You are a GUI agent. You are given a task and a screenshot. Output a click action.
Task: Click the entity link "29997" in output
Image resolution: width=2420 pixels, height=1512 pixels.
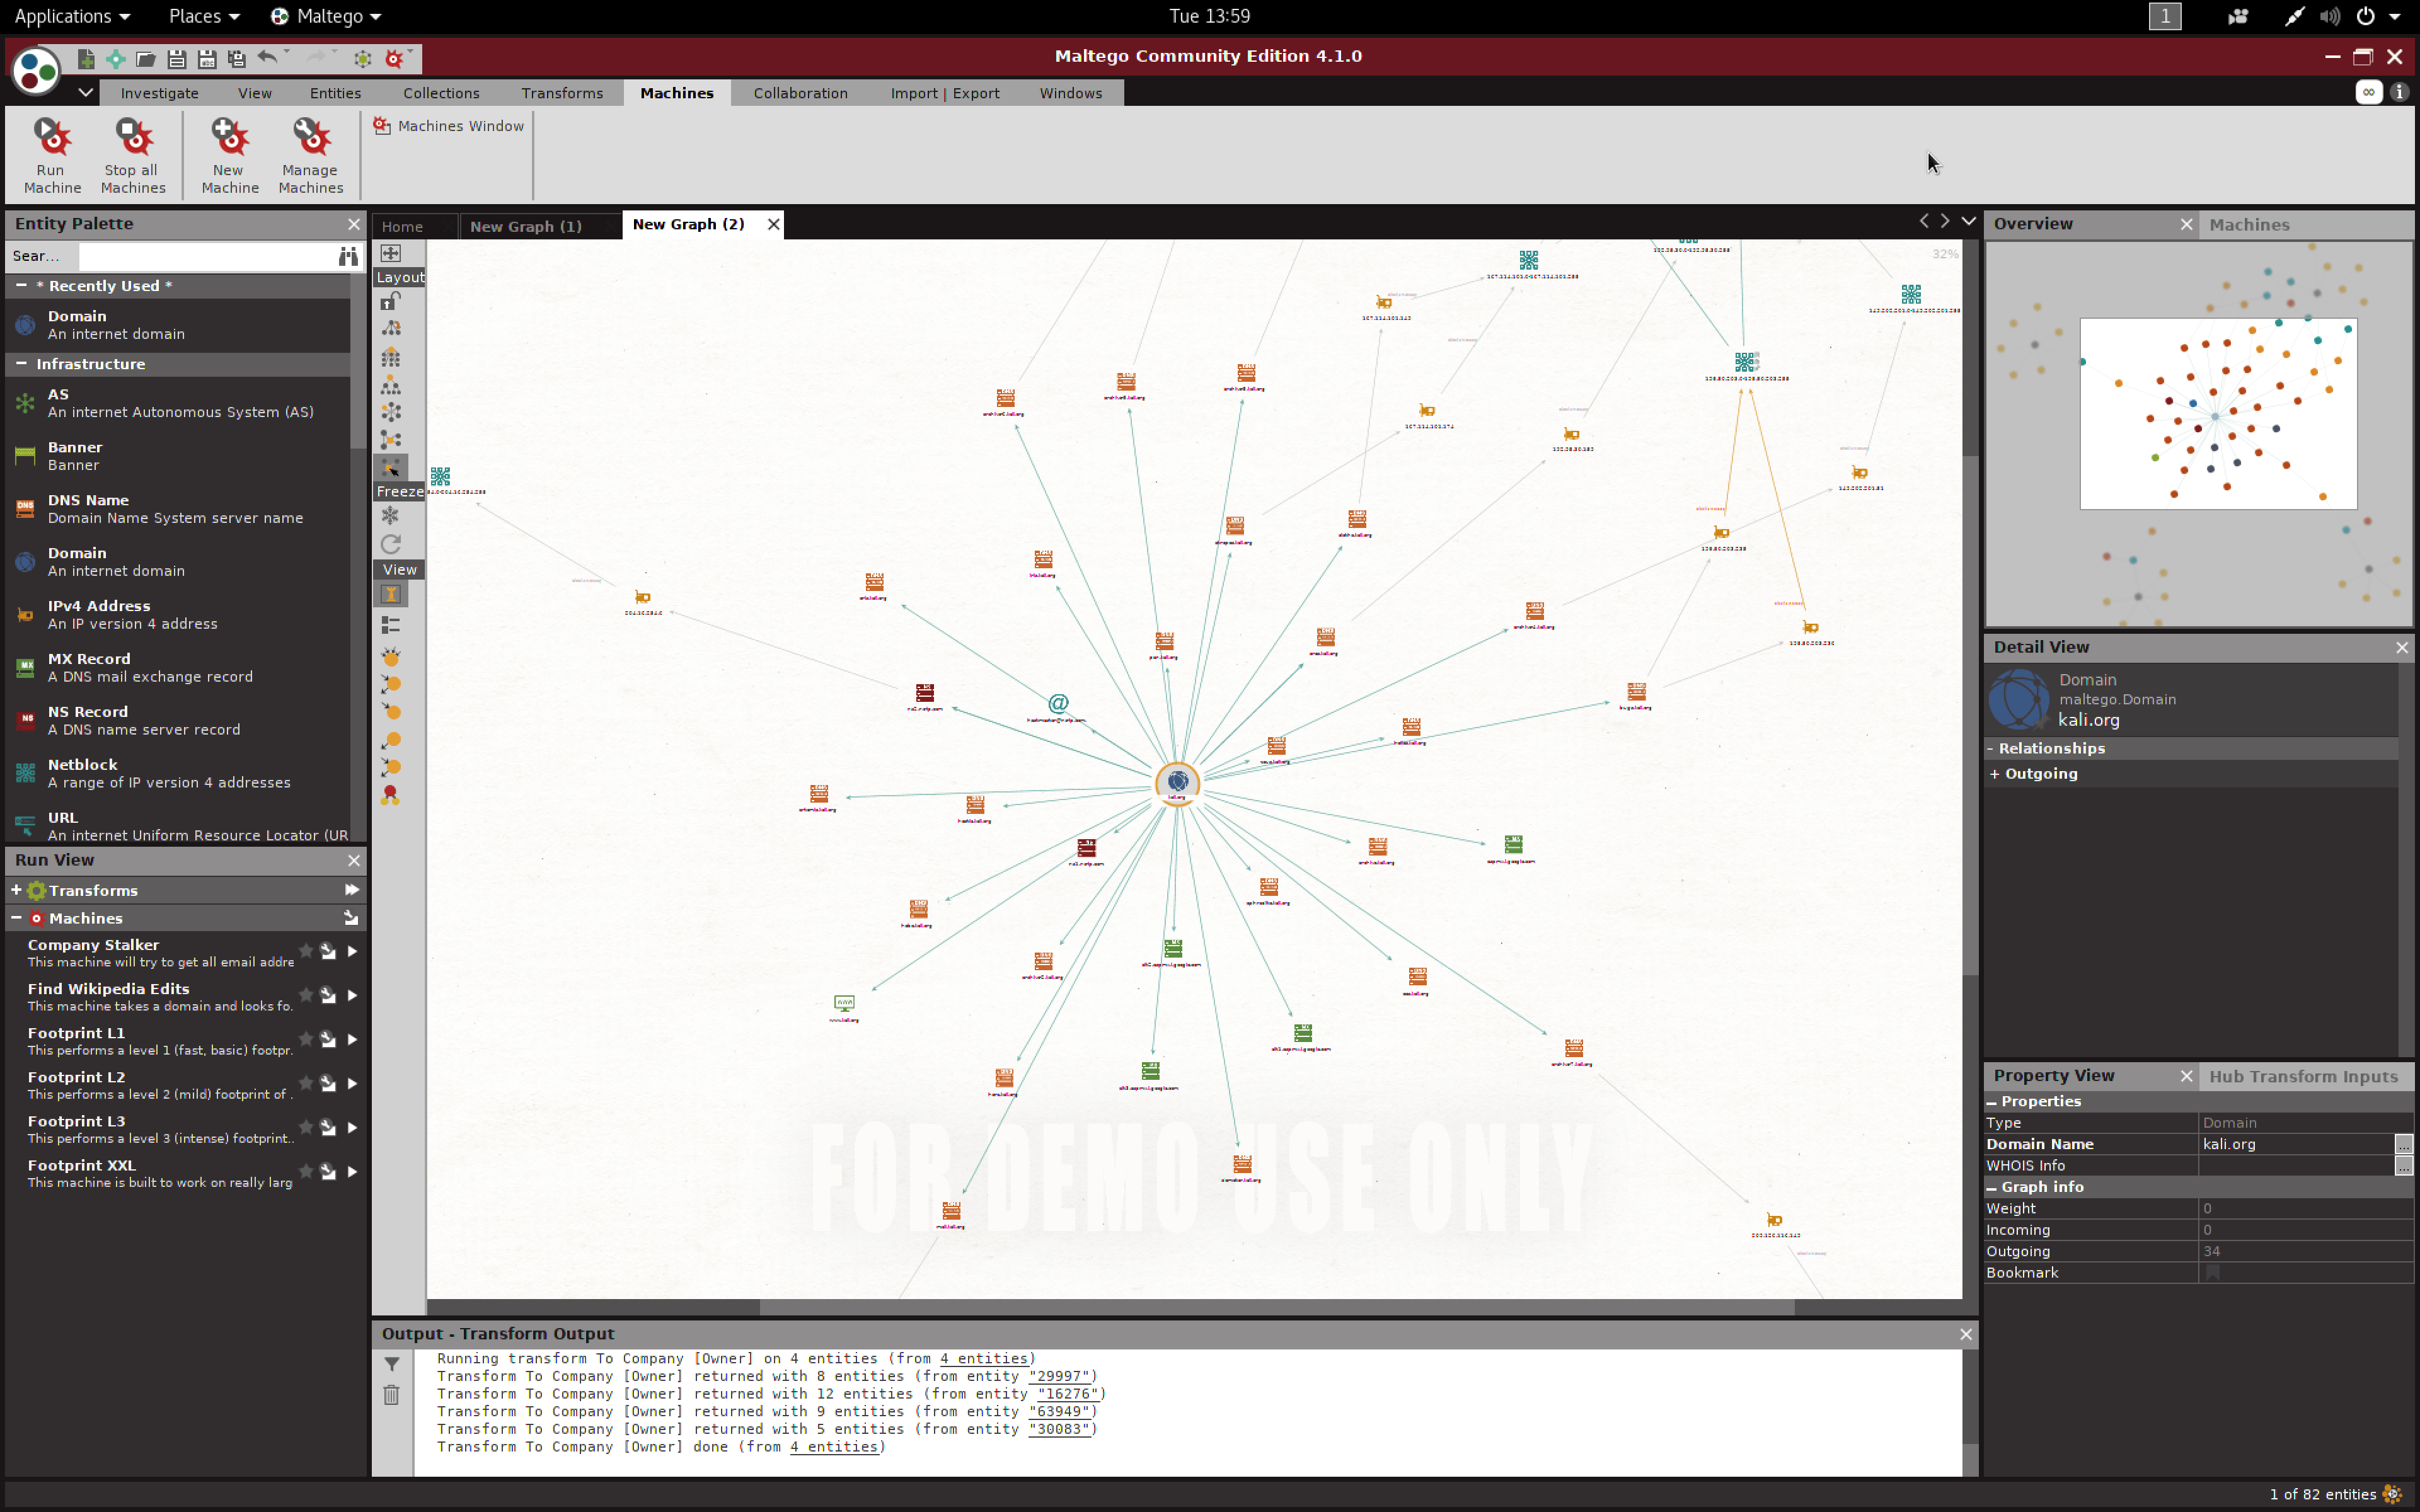point(1061,1376)
